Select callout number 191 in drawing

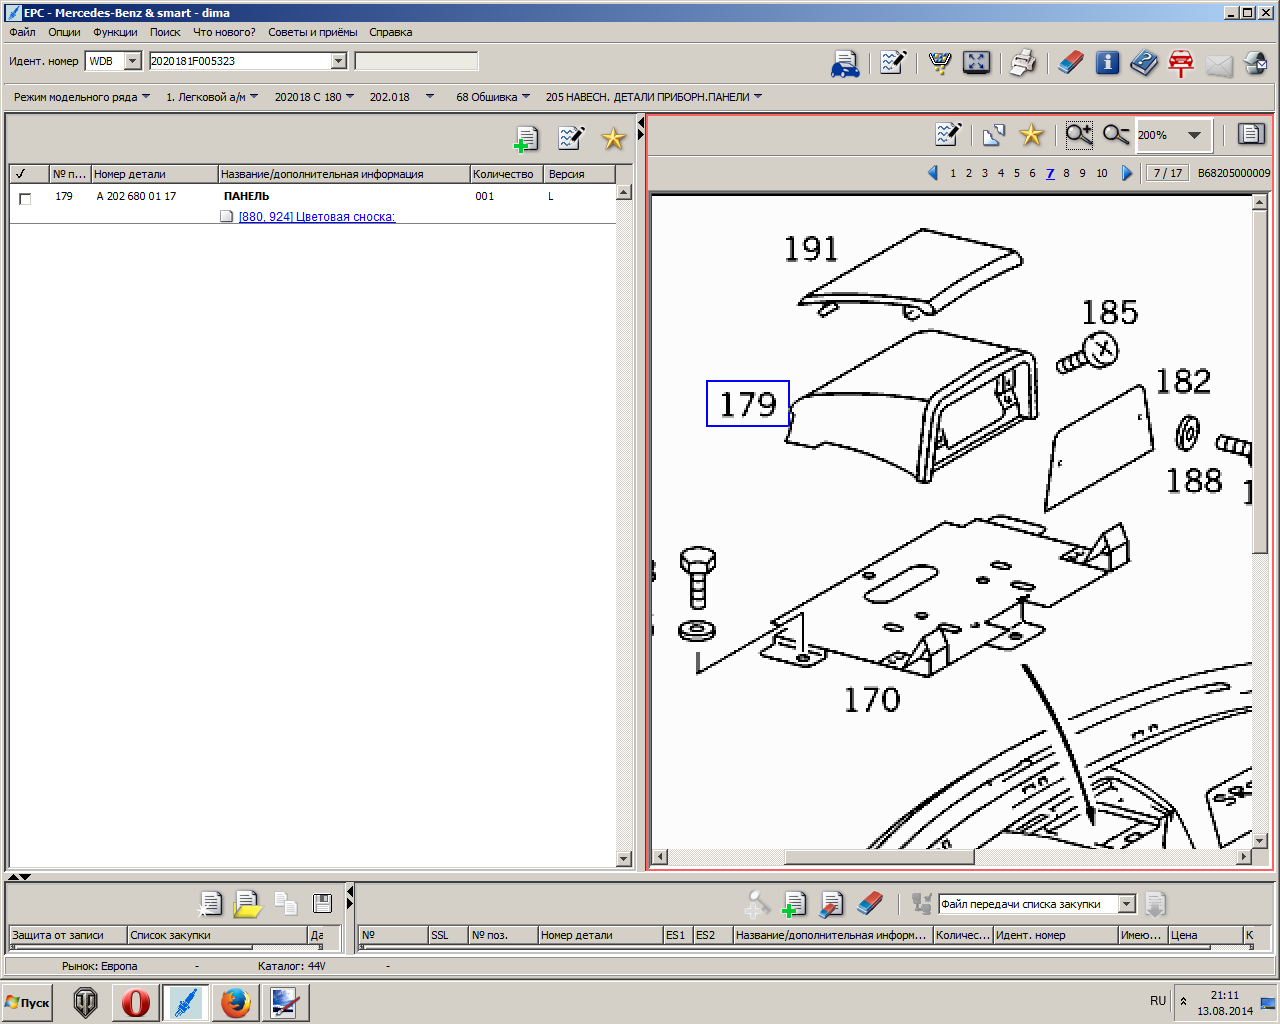coord(810,248)
